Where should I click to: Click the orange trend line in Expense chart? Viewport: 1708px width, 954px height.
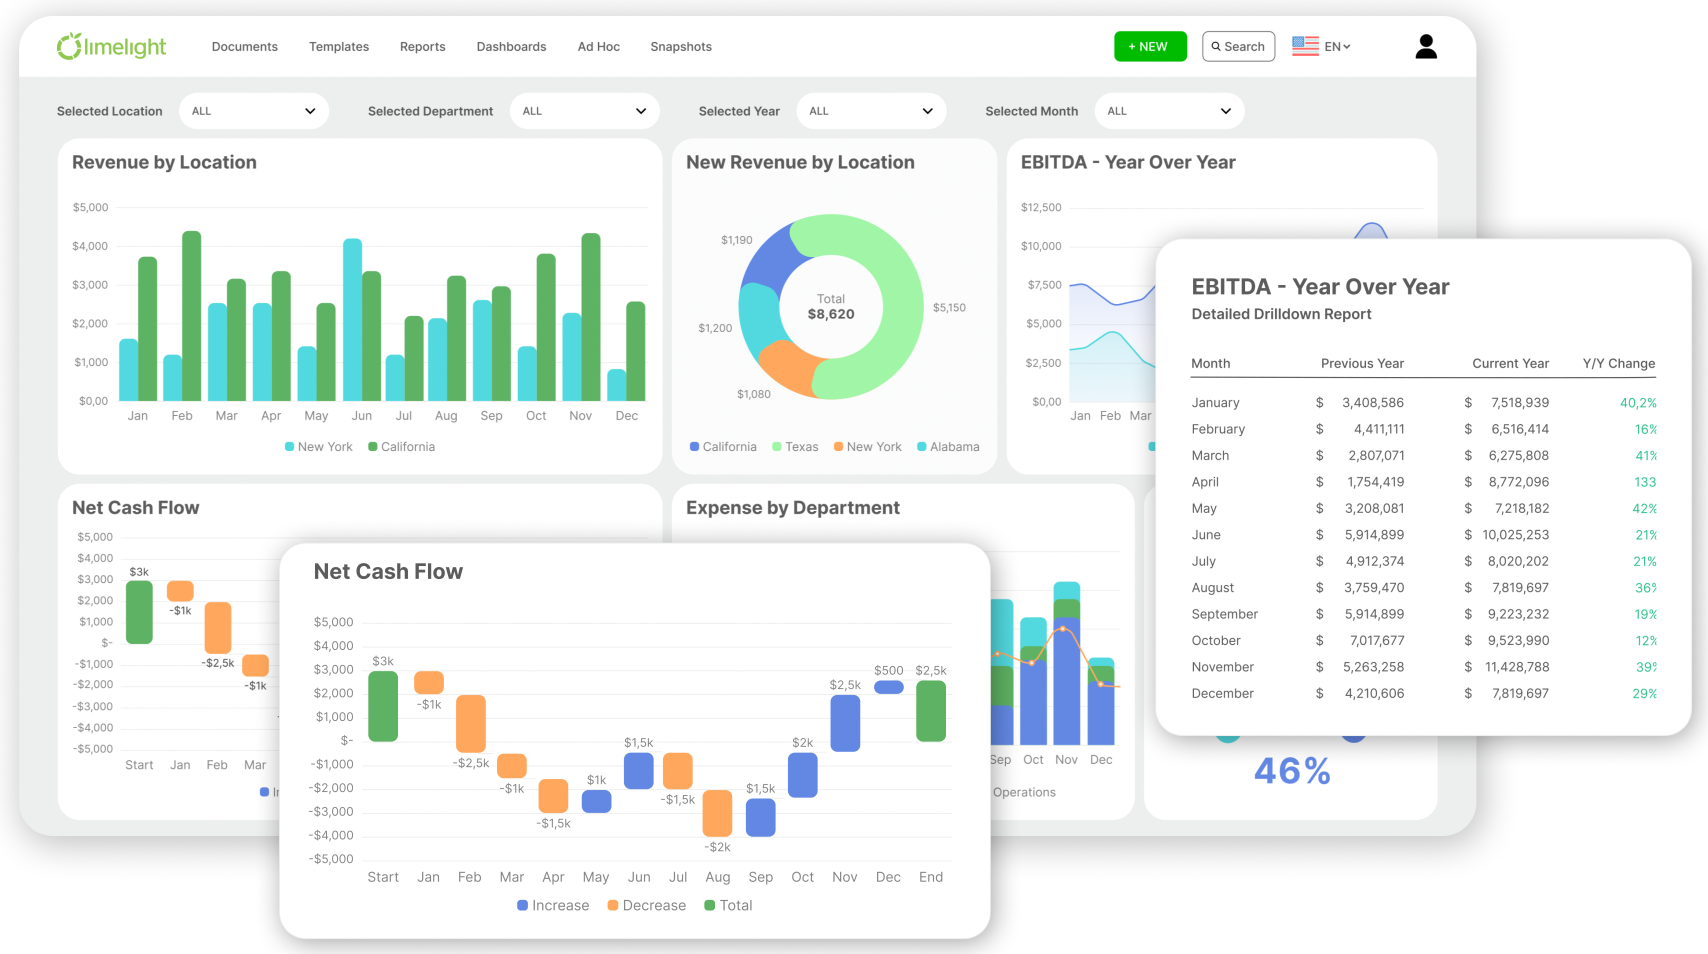pyautogui.click(x=1060, y=630)
